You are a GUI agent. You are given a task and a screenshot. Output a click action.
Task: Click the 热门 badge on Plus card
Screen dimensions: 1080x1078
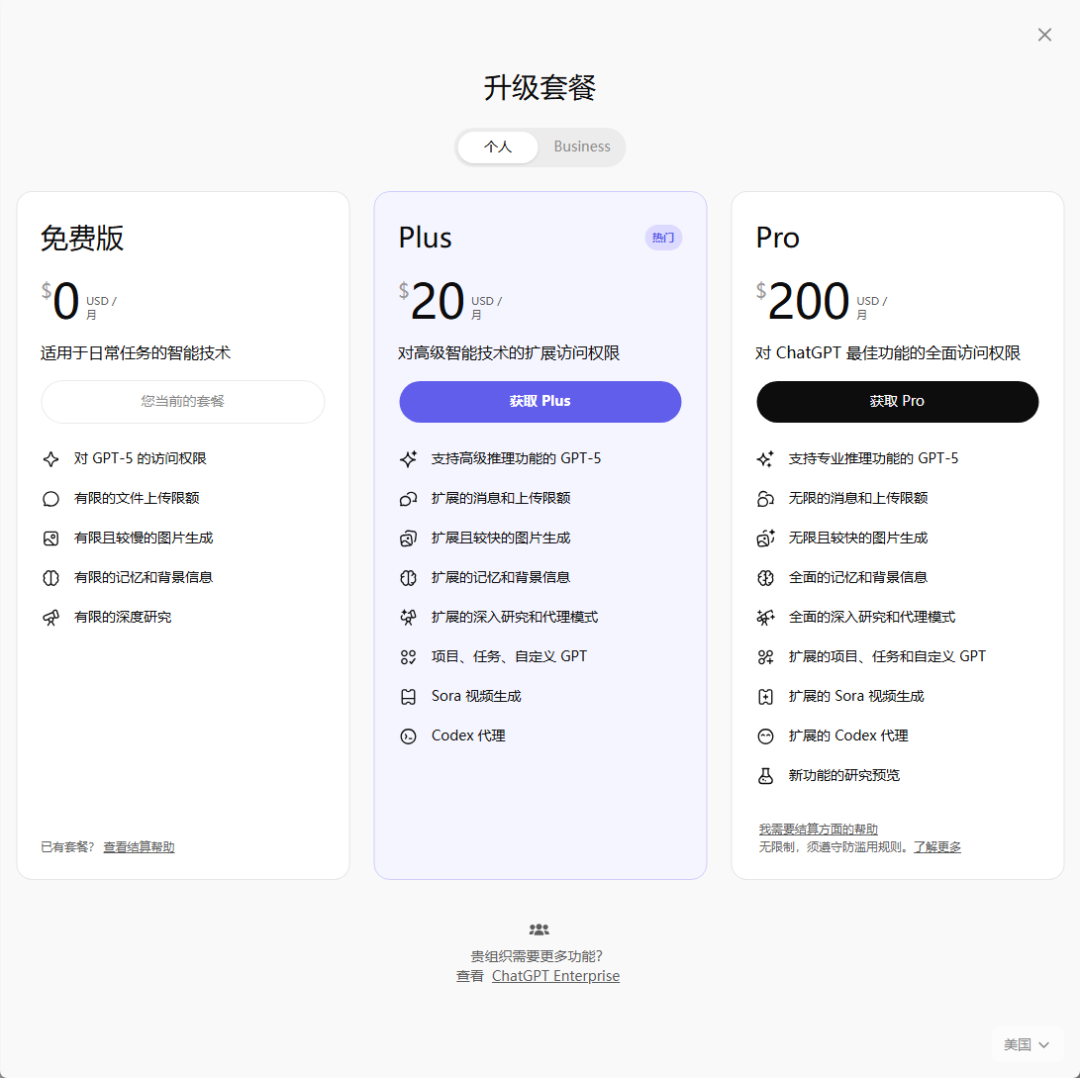pos(663,238)
